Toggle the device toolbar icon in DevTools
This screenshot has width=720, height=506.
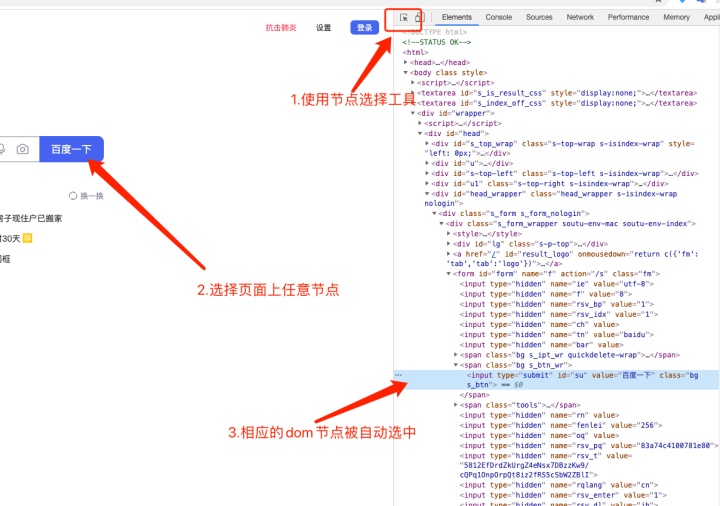click(418, 17)
